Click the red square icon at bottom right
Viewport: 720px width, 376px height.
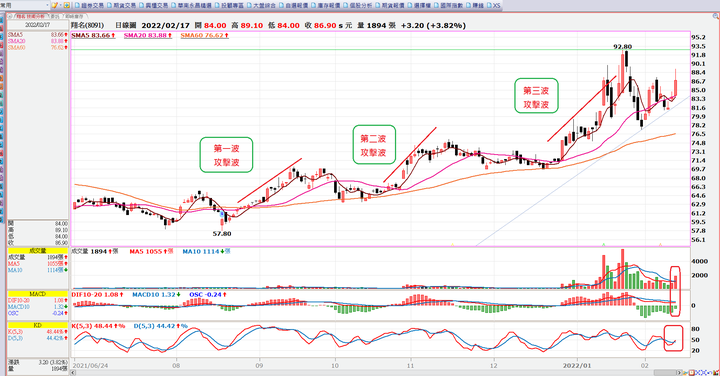(692, 372)
